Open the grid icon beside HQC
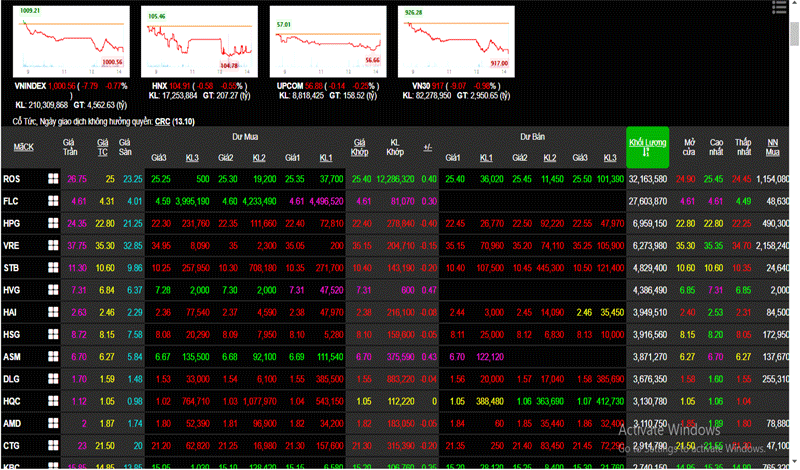The height and width of the screenshot is (470, 800). point(53,401)
